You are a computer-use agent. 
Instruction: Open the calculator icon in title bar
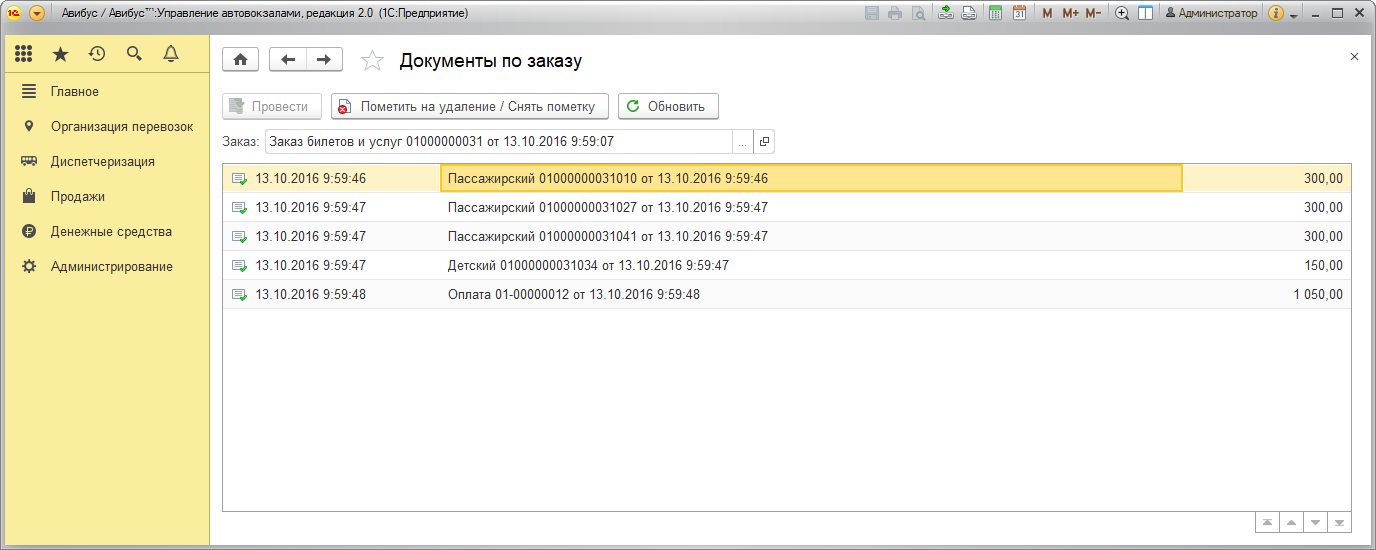[995, 13]
